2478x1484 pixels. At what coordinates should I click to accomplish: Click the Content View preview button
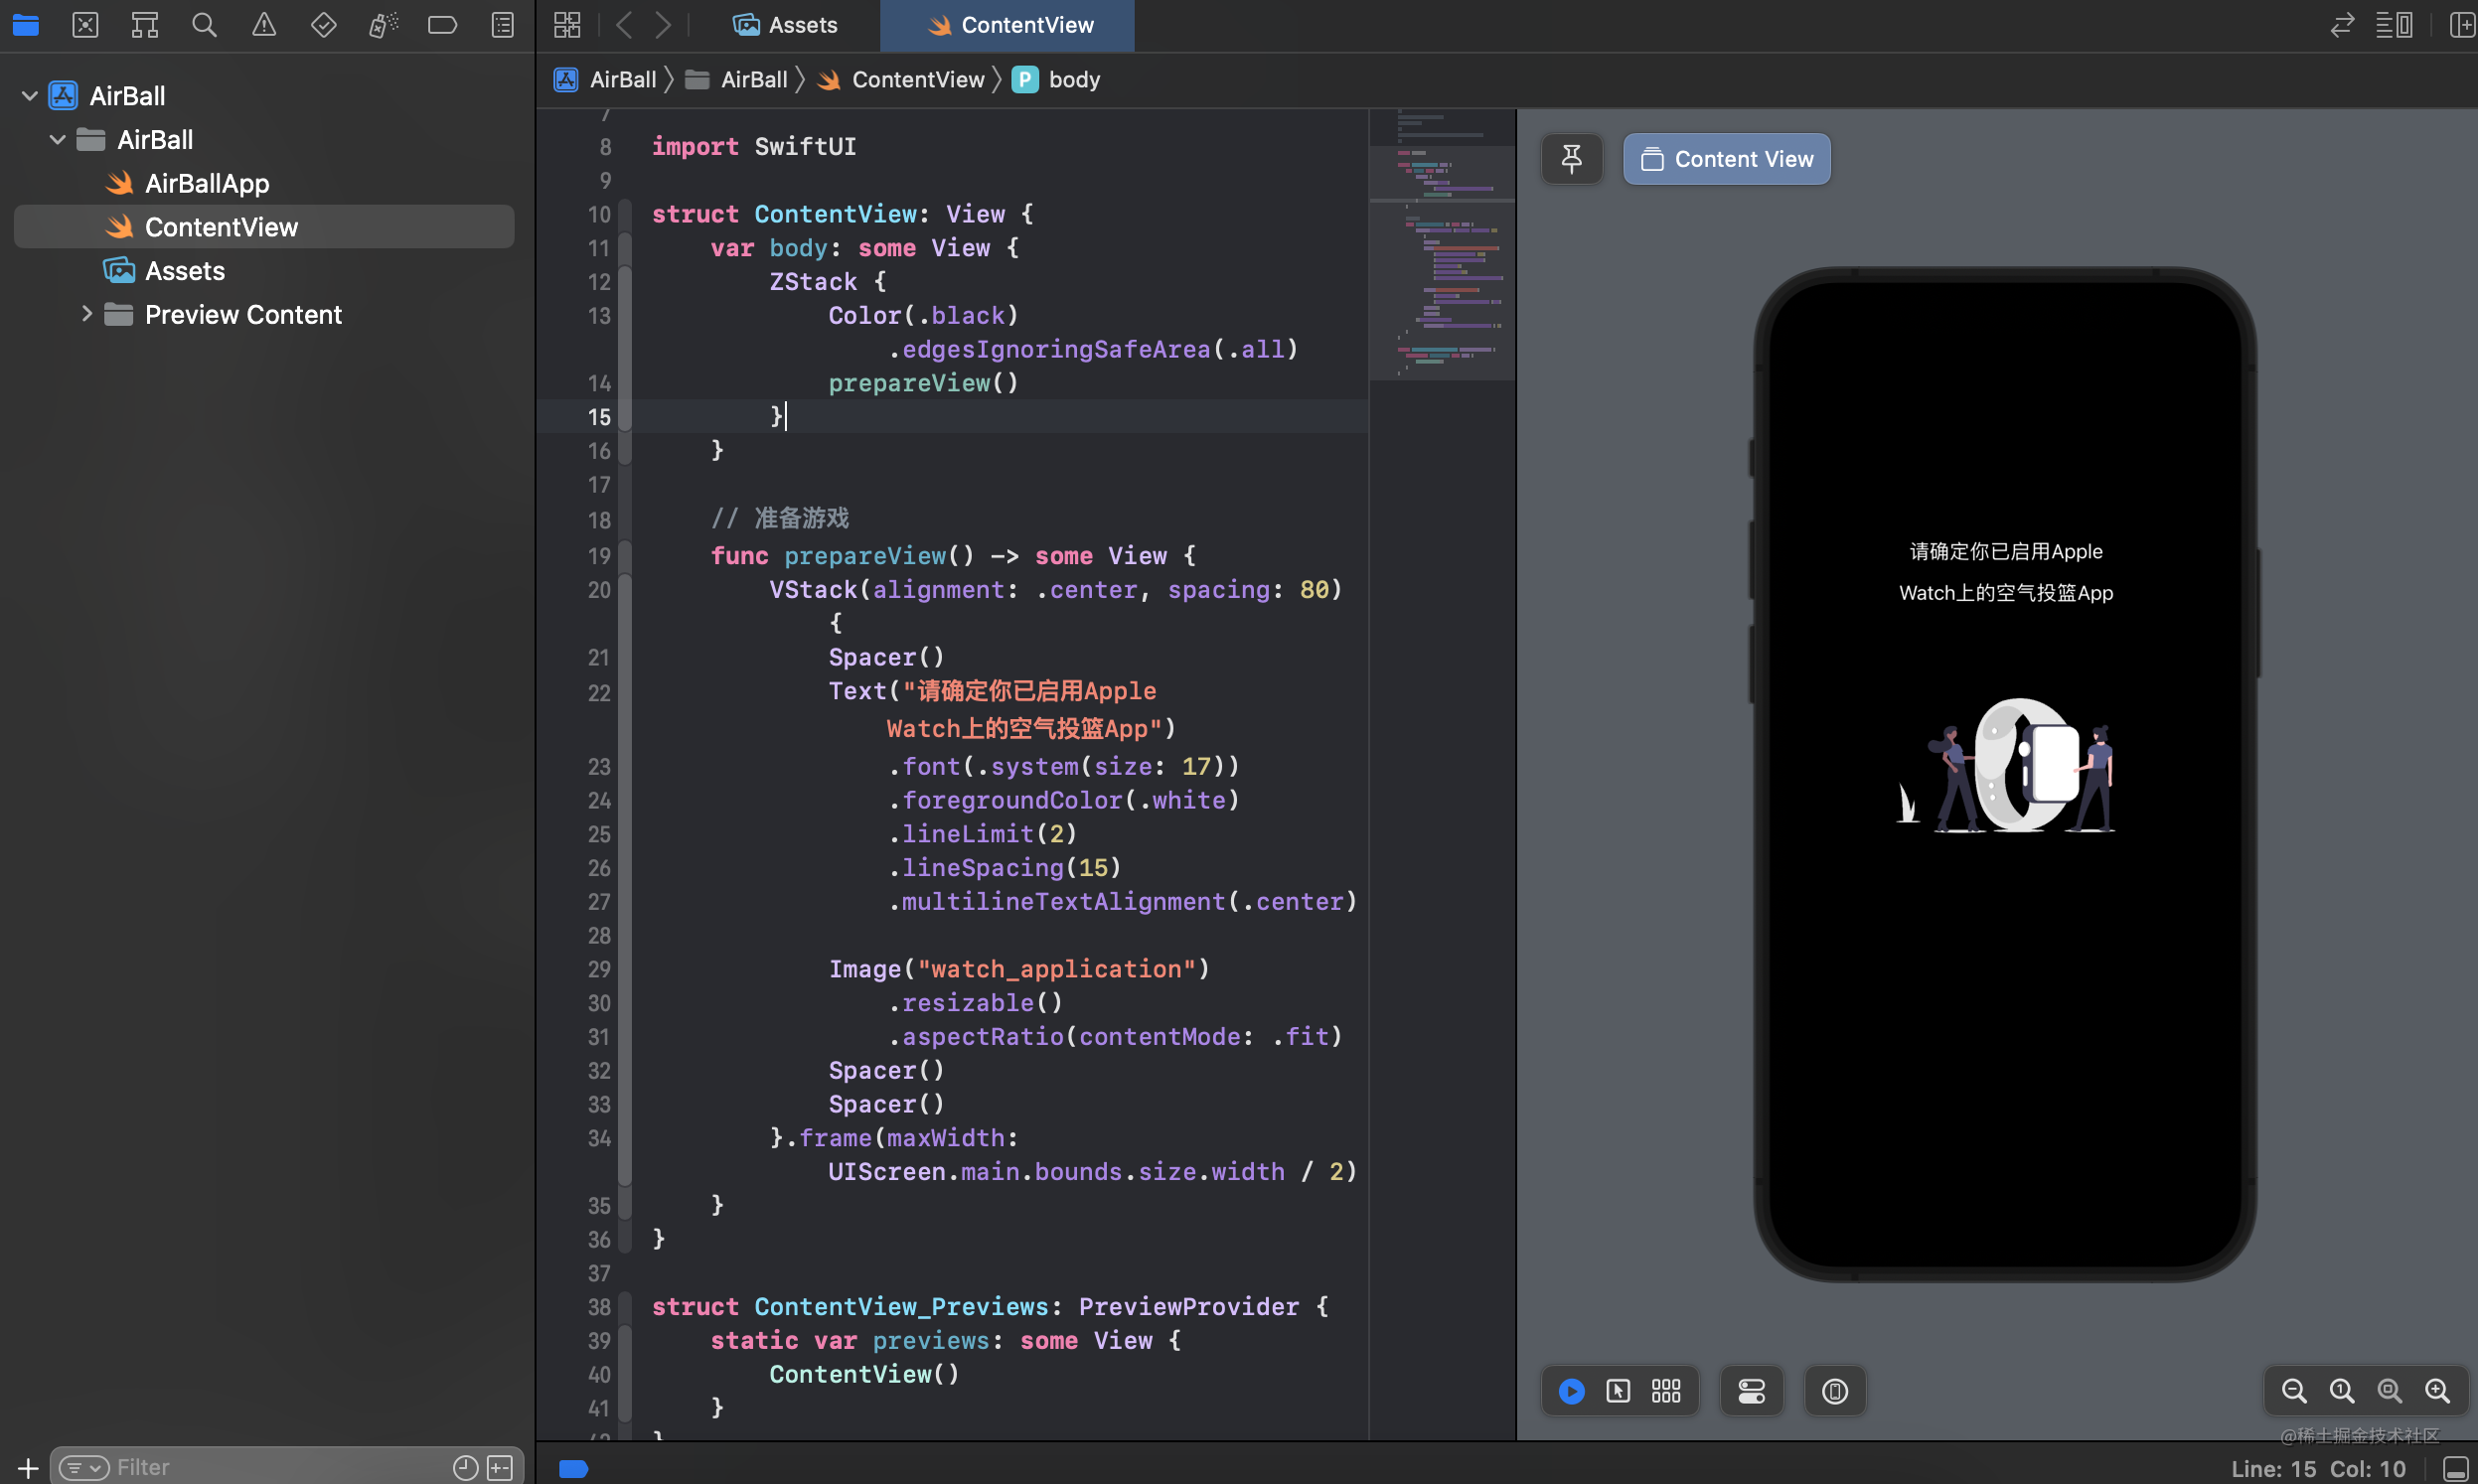coord(1726,159)
